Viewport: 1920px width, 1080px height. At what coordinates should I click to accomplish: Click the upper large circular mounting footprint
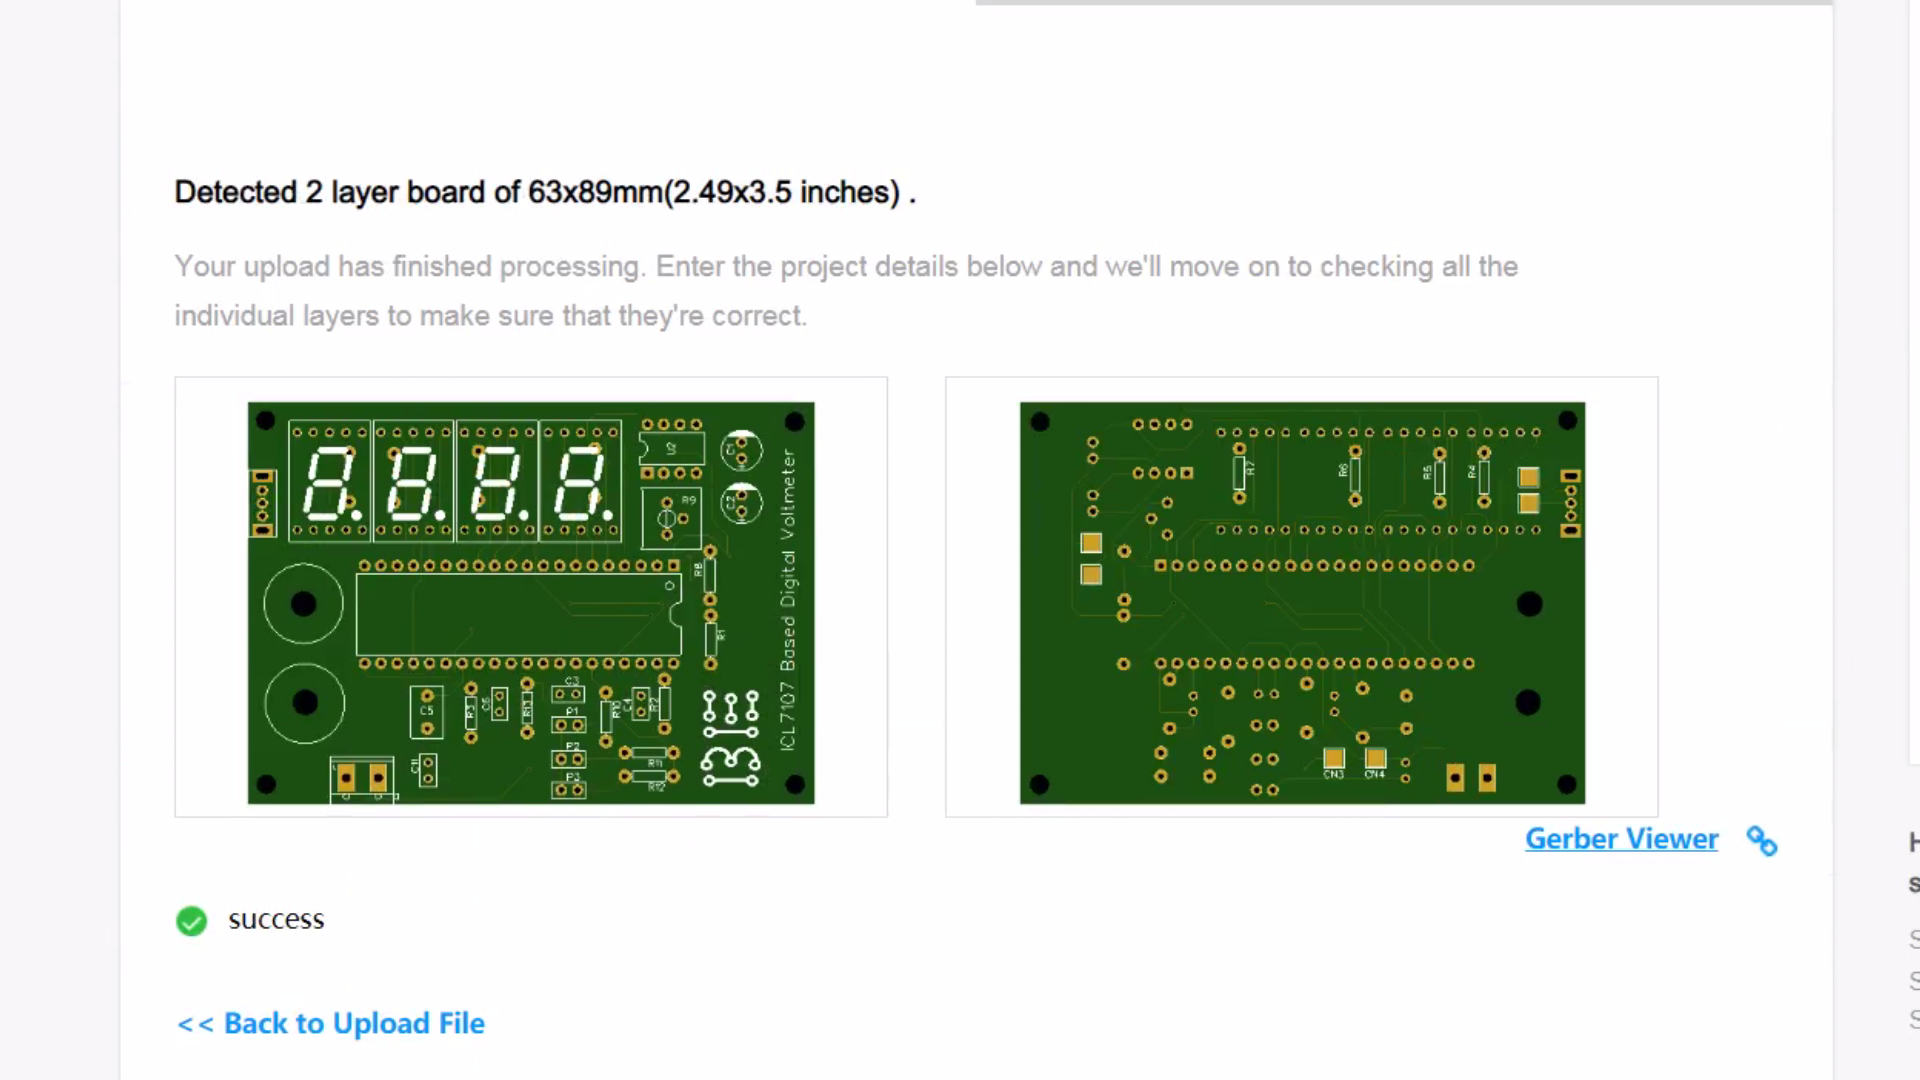pos(303,603)
